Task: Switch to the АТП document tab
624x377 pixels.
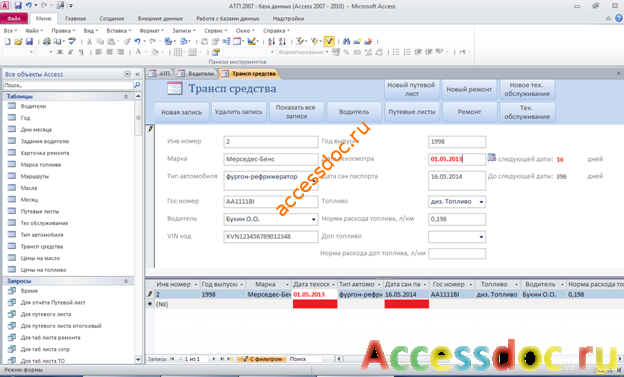Action: pos(160,74)
